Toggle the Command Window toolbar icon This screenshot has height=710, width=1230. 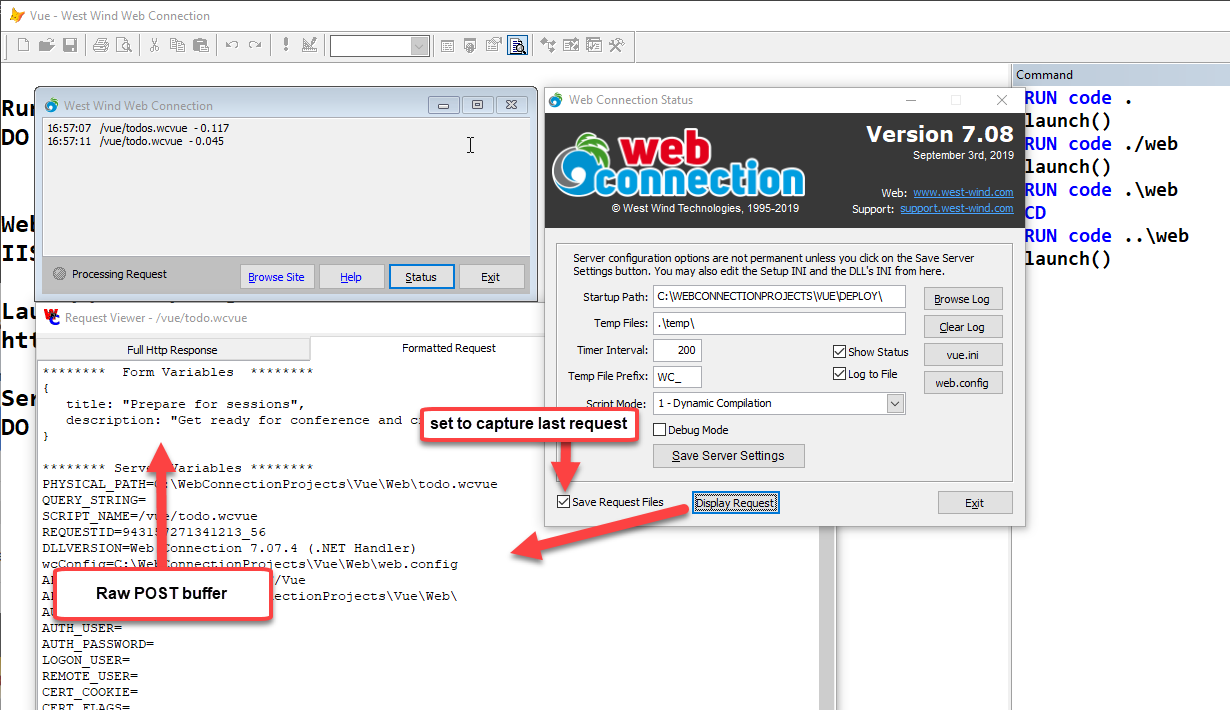click(447, 45)
